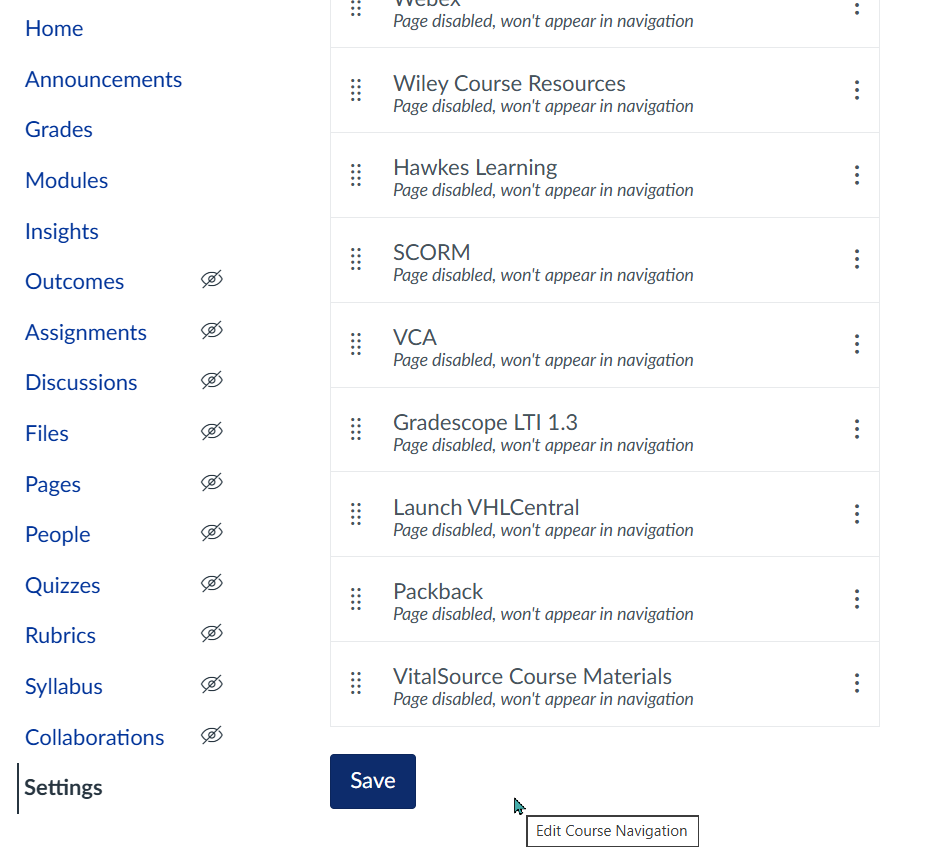Click the drag handle beside Launch VHLCentral
The height and width of the screenshot is (859, 946).
click(356, 513)
